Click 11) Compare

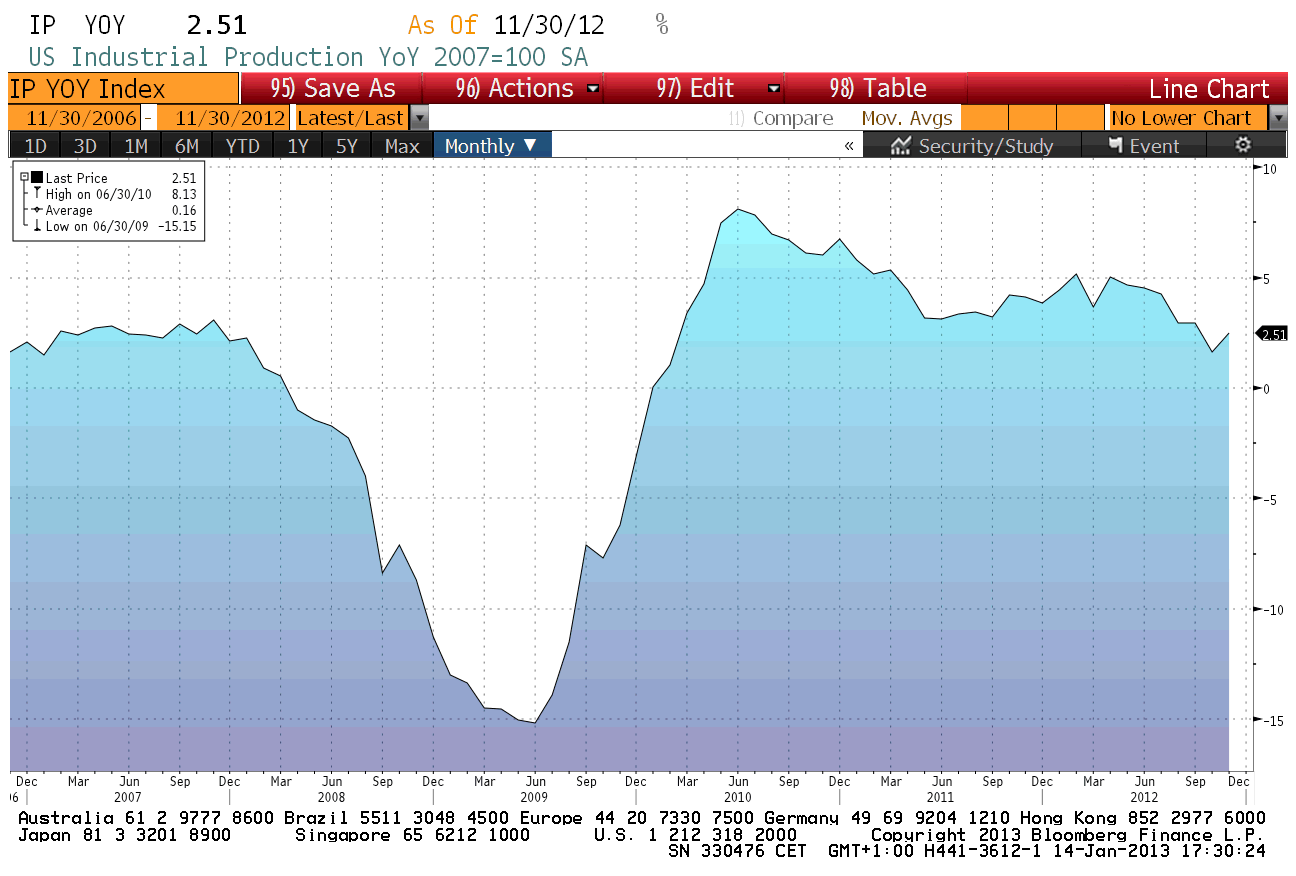click(x=781, y=118)
